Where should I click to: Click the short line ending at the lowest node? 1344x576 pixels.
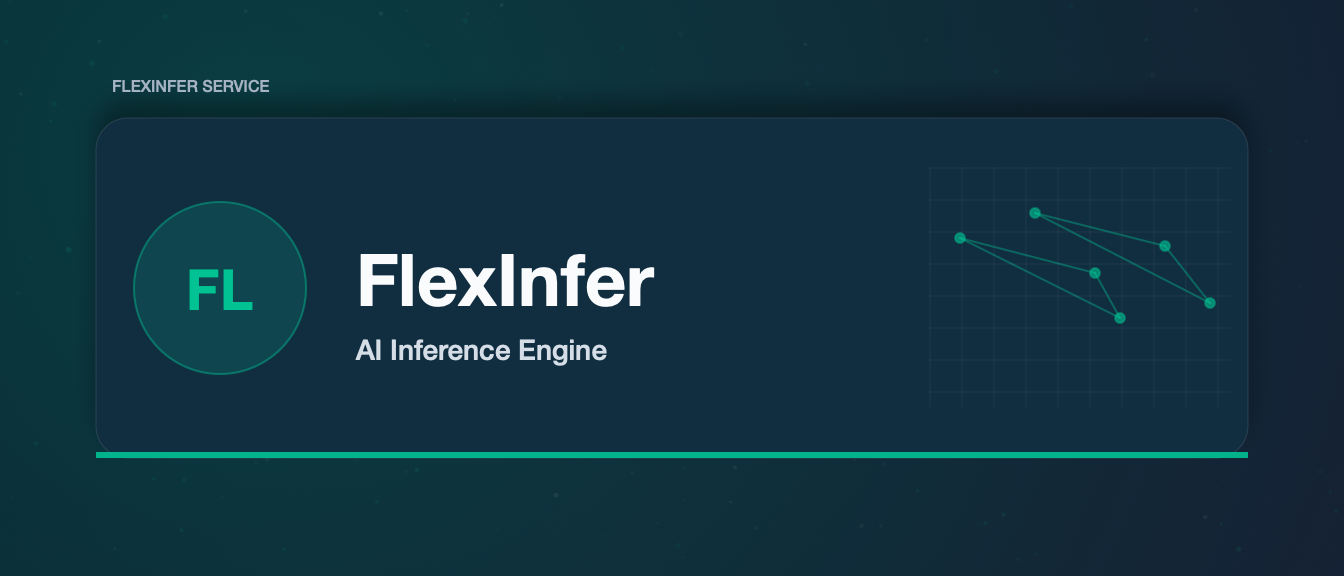(1108, 296)
